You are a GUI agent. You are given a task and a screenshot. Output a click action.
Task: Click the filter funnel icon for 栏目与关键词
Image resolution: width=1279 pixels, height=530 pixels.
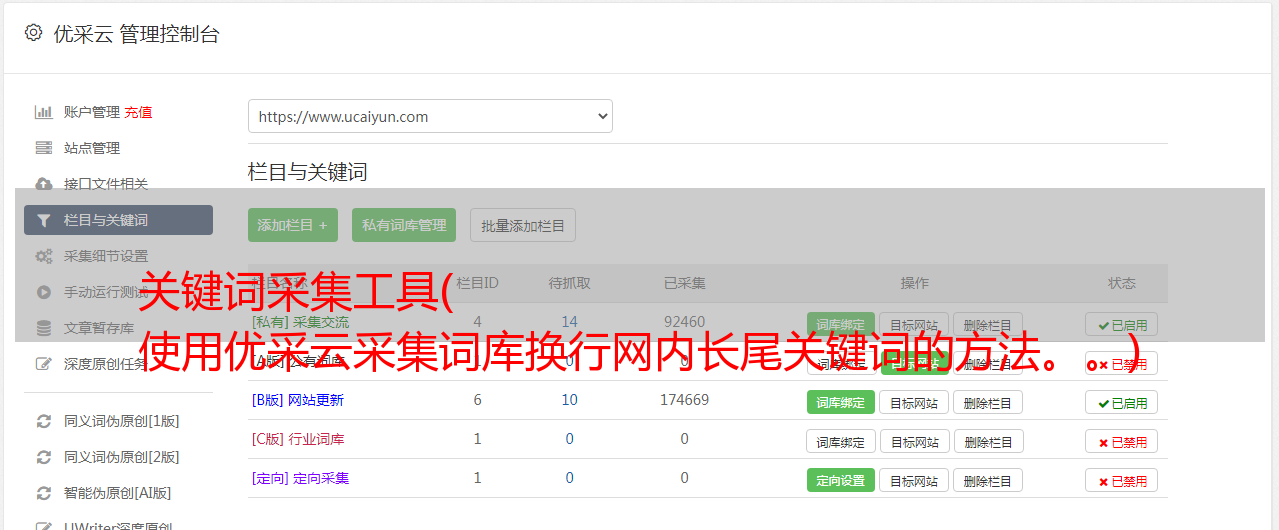point(44,220)
